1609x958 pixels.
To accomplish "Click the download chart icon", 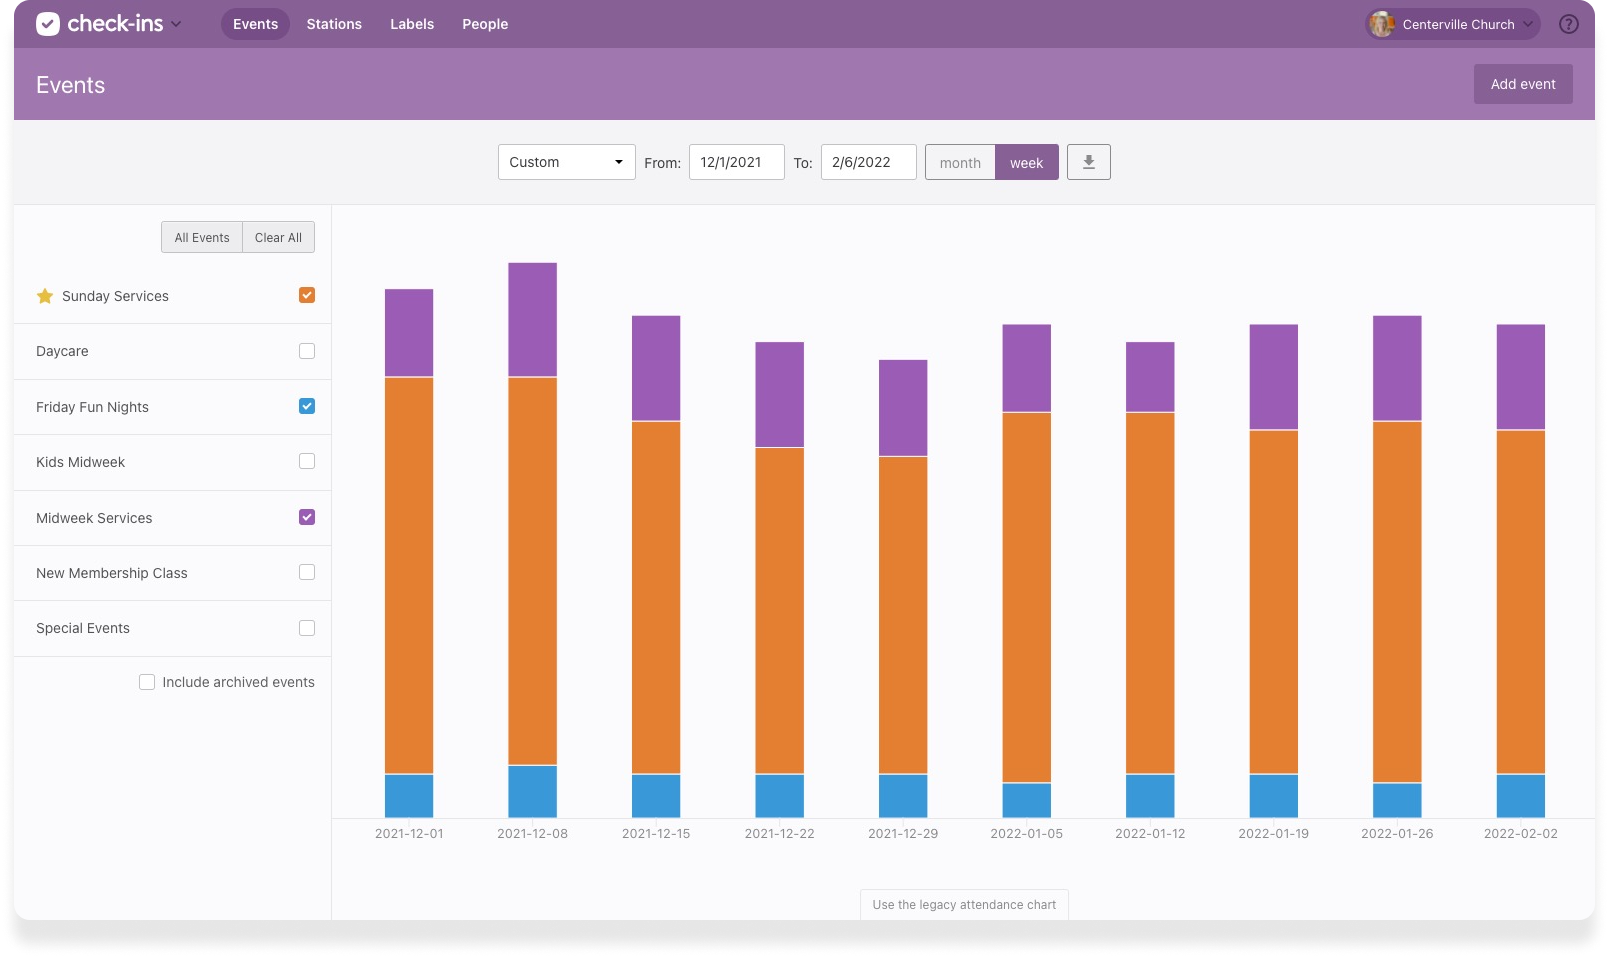I will 1088,161.
